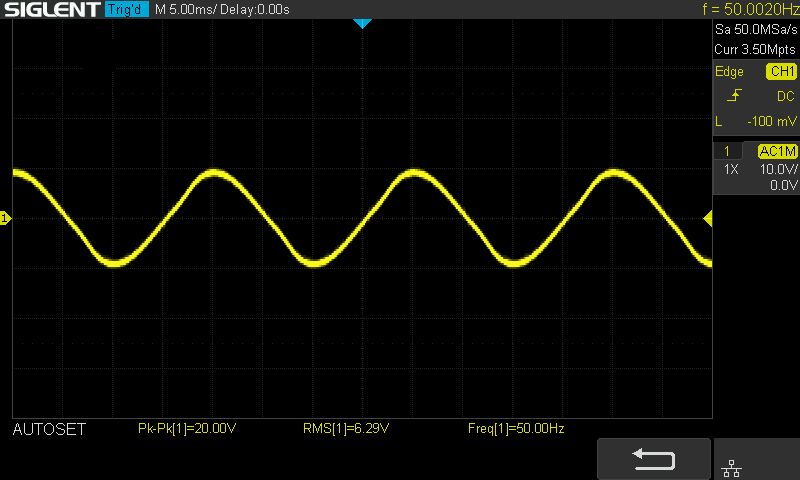The width and height of the screenshot is (800, 480).
Task: Click the 10.0V/ vertical scale value
Action: pyautogui.click(x=778, y=169)
